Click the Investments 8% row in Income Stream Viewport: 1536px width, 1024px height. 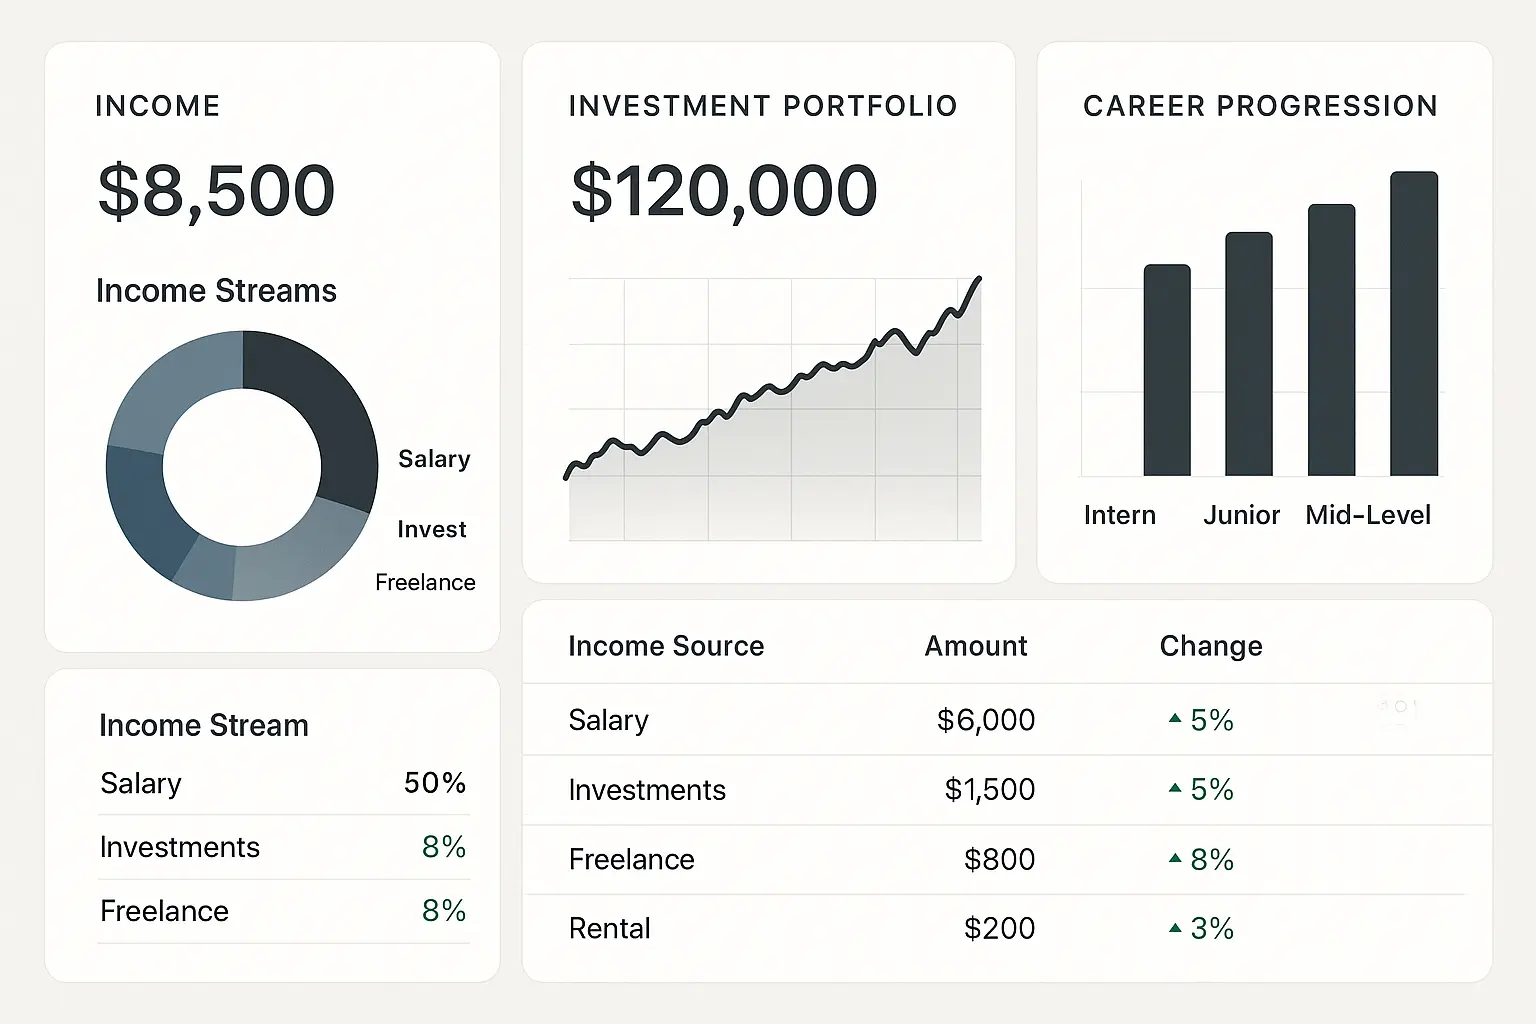point(283,847)
